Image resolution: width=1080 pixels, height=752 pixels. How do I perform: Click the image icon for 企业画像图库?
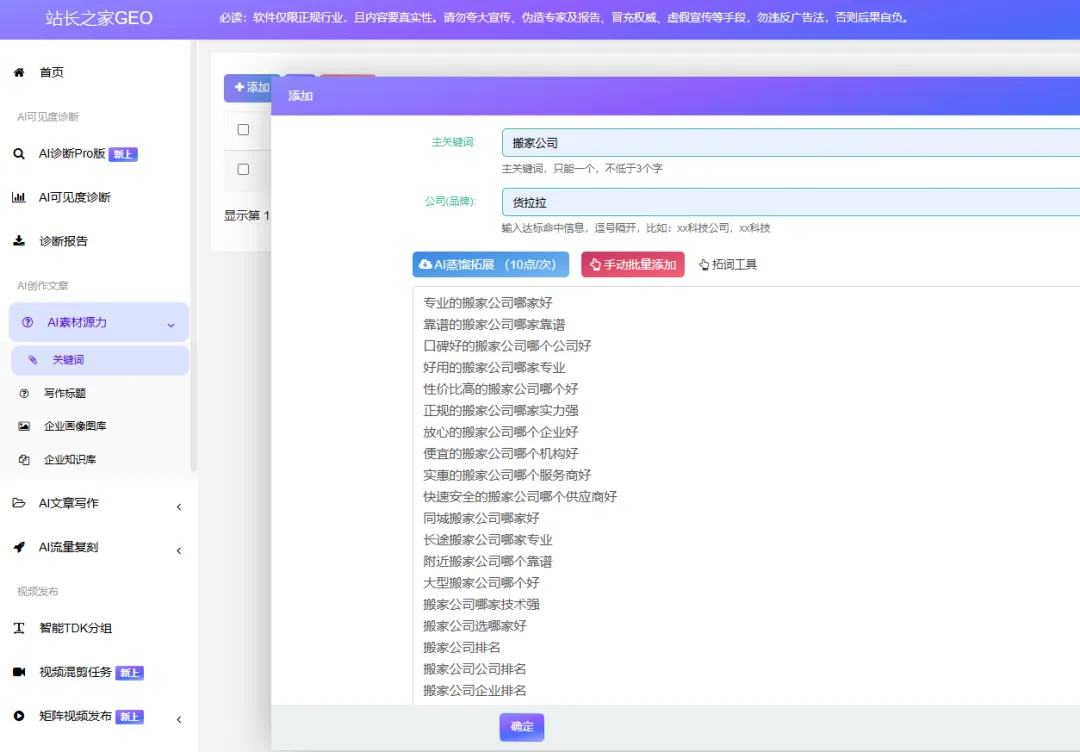click(x=24, y=426)
